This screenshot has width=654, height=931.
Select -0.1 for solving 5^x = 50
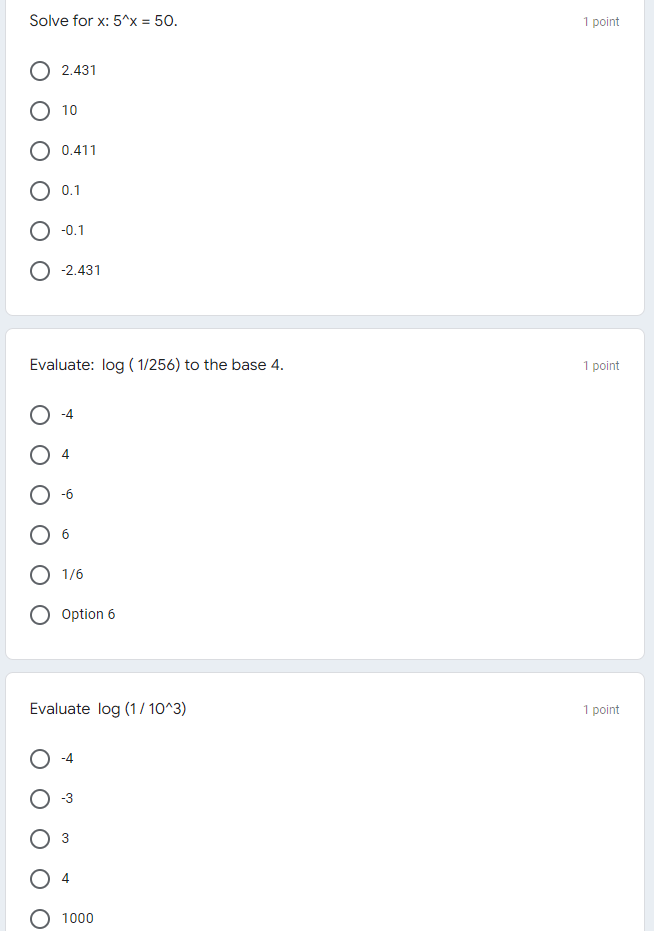40,230
